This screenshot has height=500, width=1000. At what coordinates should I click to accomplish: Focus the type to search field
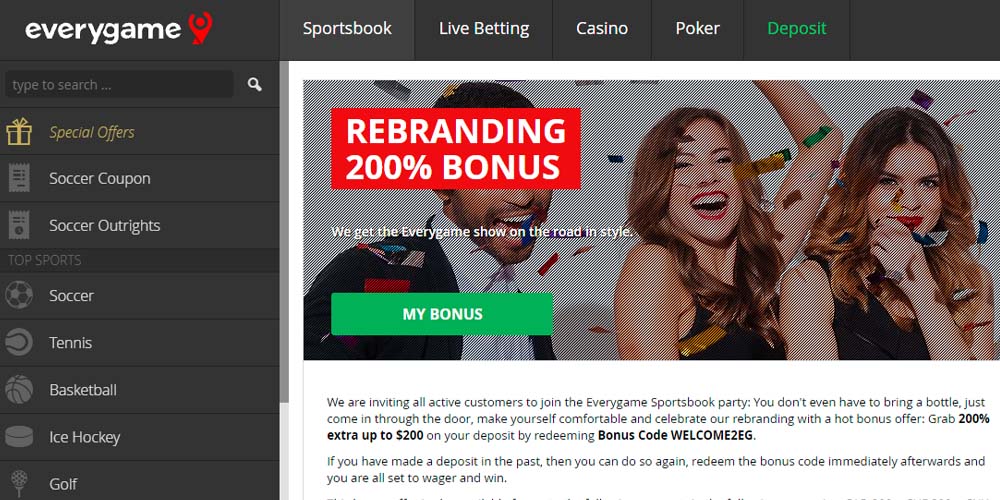[x=119, y=84]
